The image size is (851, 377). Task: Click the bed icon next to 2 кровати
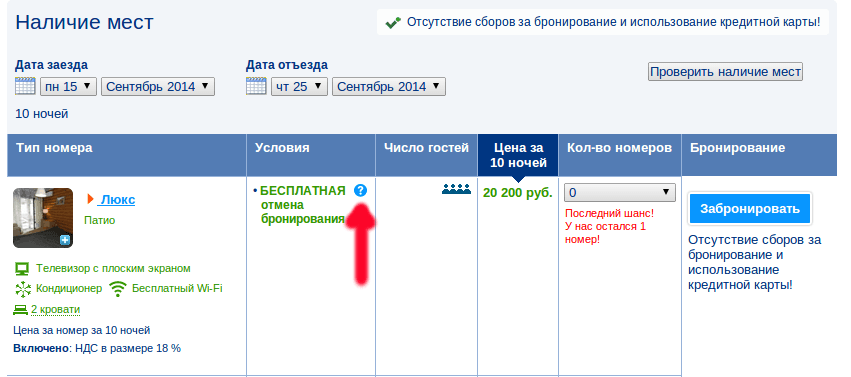21,310
